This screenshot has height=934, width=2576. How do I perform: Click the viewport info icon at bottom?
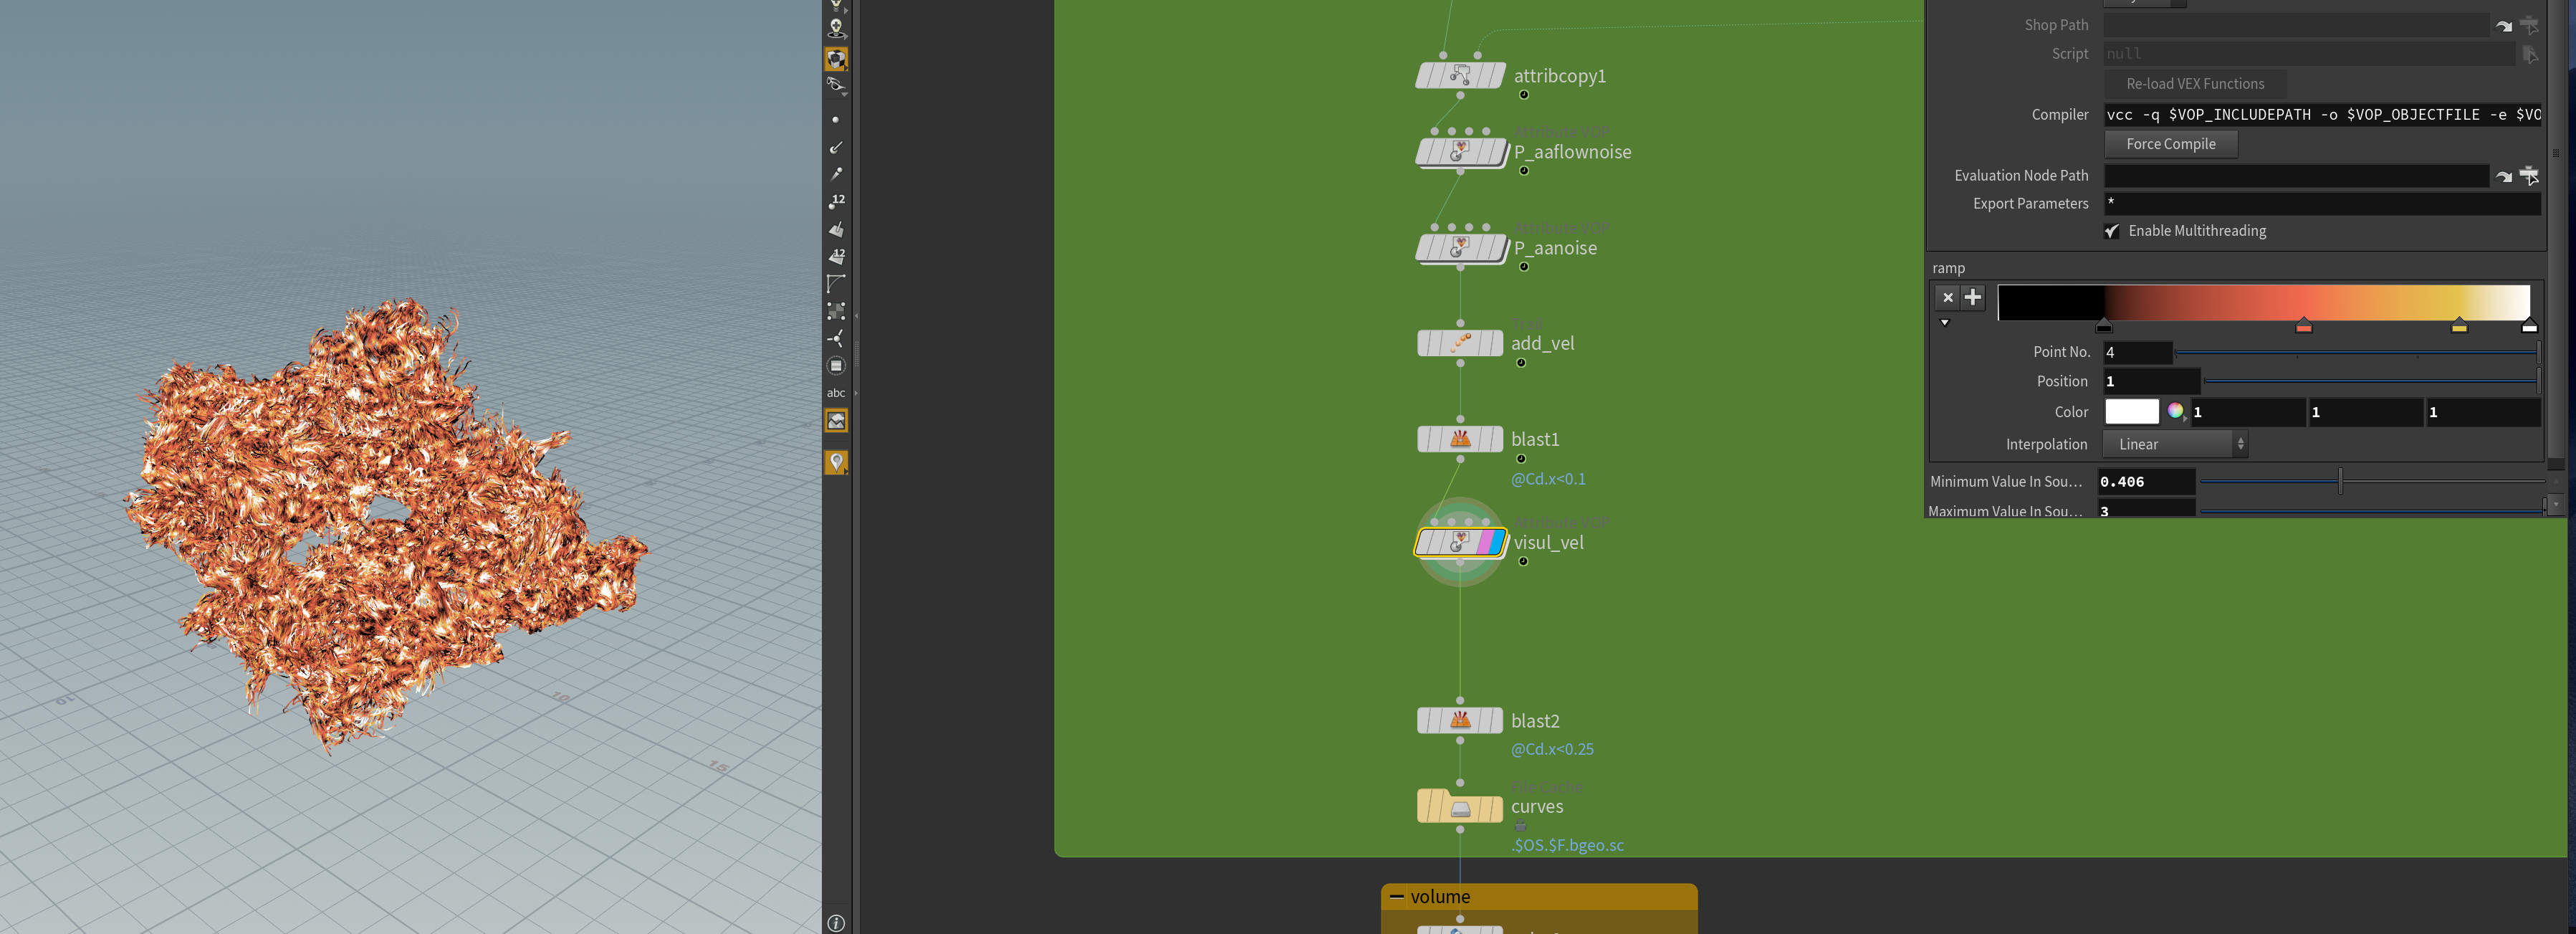836,923
